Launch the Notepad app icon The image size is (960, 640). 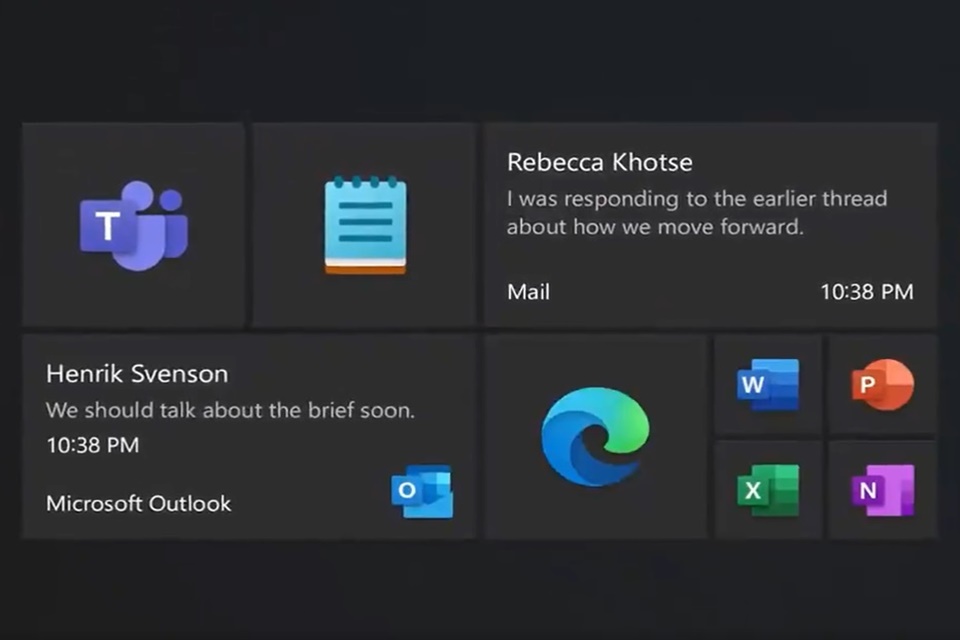click(x=365, y=226)
